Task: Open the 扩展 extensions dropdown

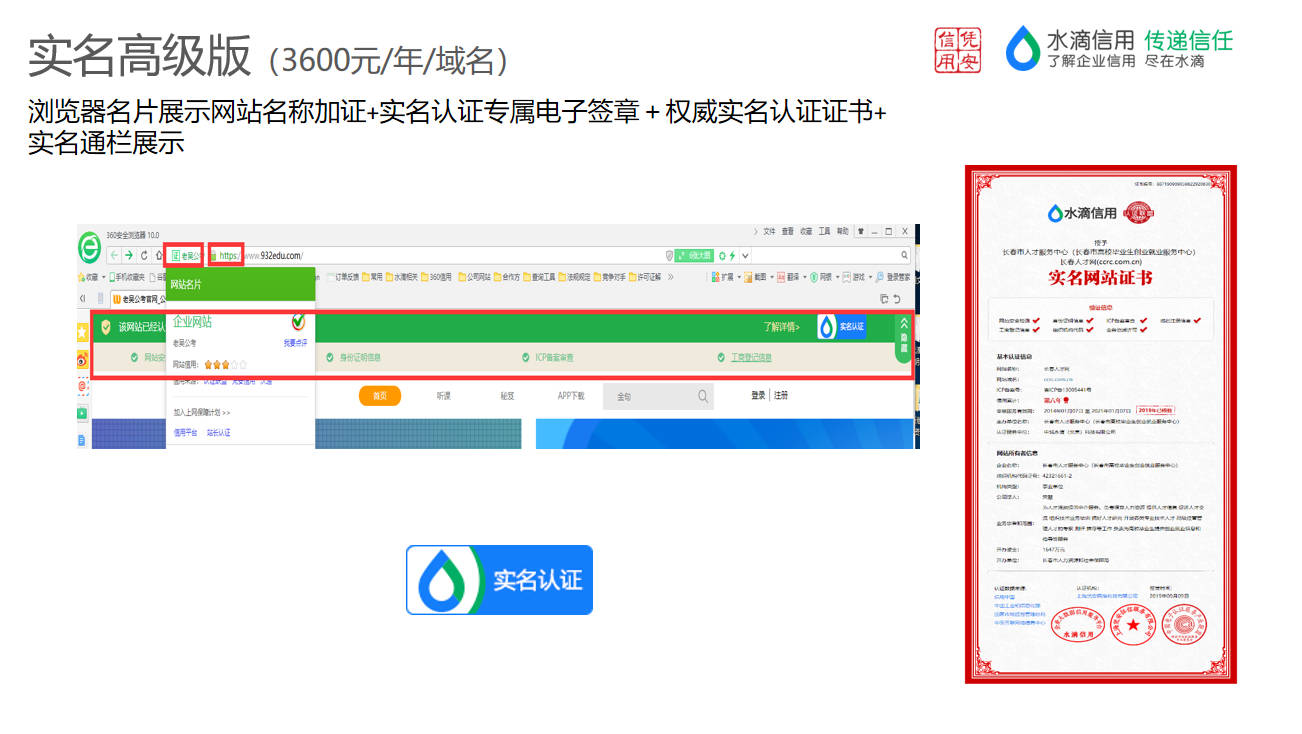Action: click(x=726, y=277)
